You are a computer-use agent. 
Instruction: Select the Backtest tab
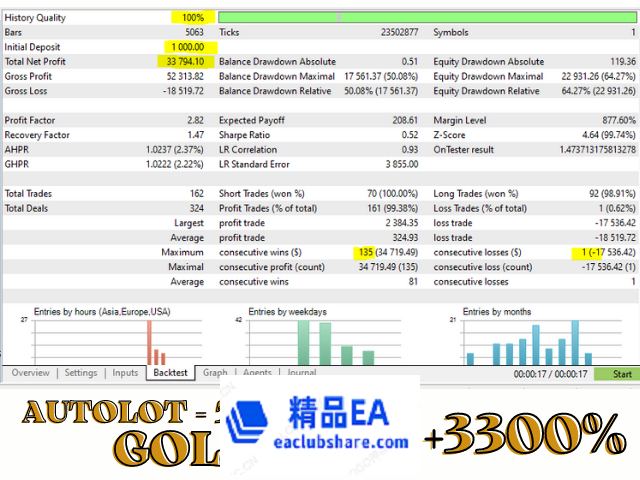170,373
